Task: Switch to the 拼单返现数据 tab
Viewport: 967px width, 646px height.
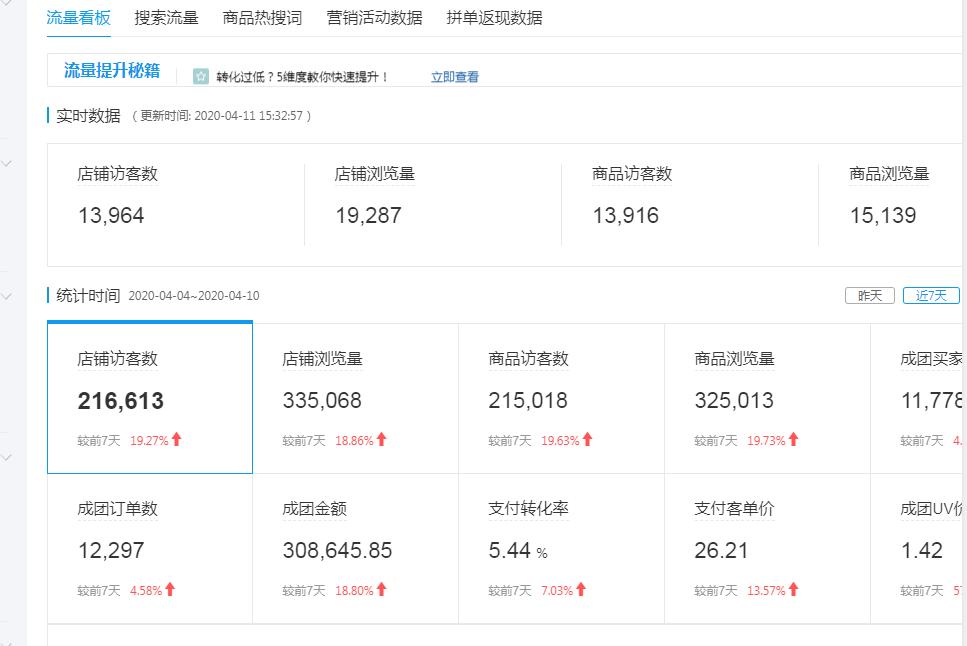Action: pos(494,17)
